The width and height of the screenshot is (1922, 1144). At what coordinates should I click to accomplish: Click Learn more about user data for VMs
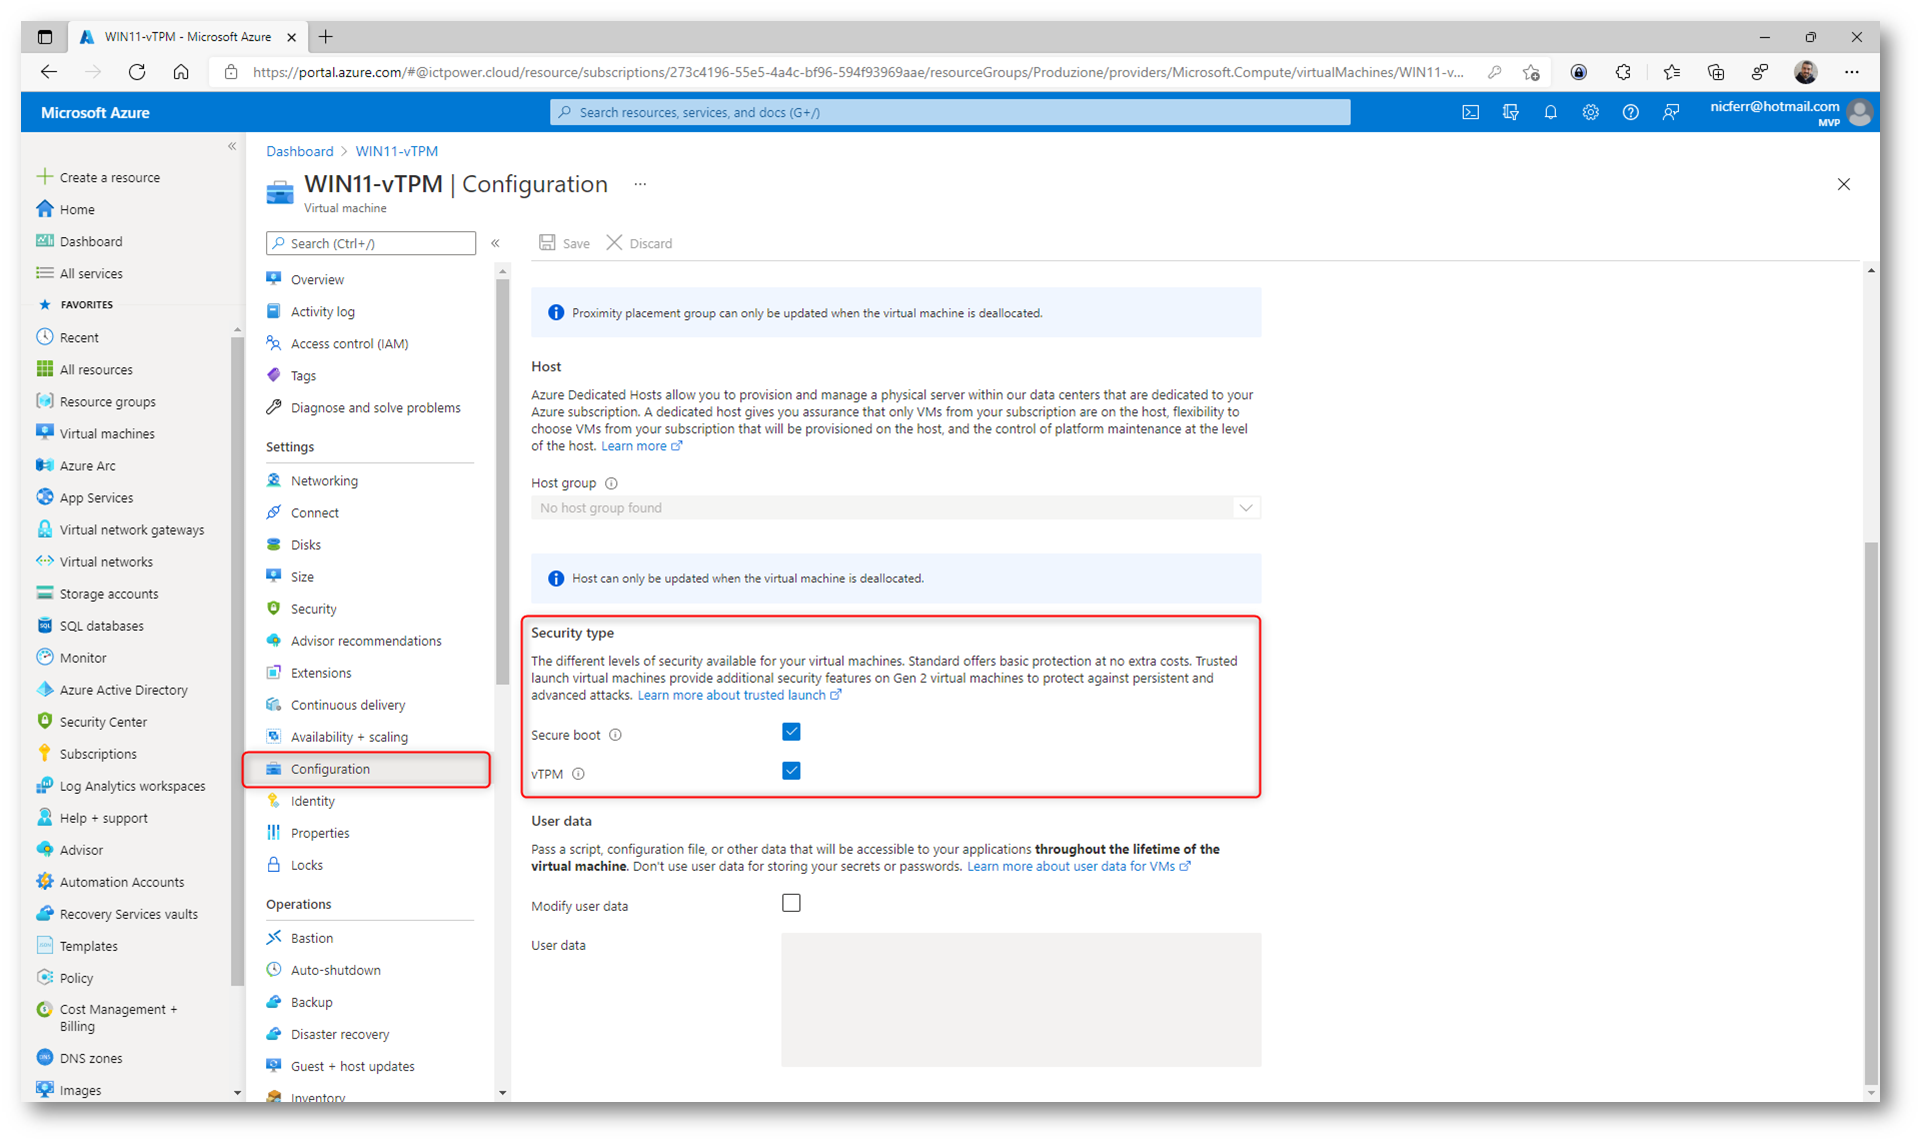(x=1078, y=866)
